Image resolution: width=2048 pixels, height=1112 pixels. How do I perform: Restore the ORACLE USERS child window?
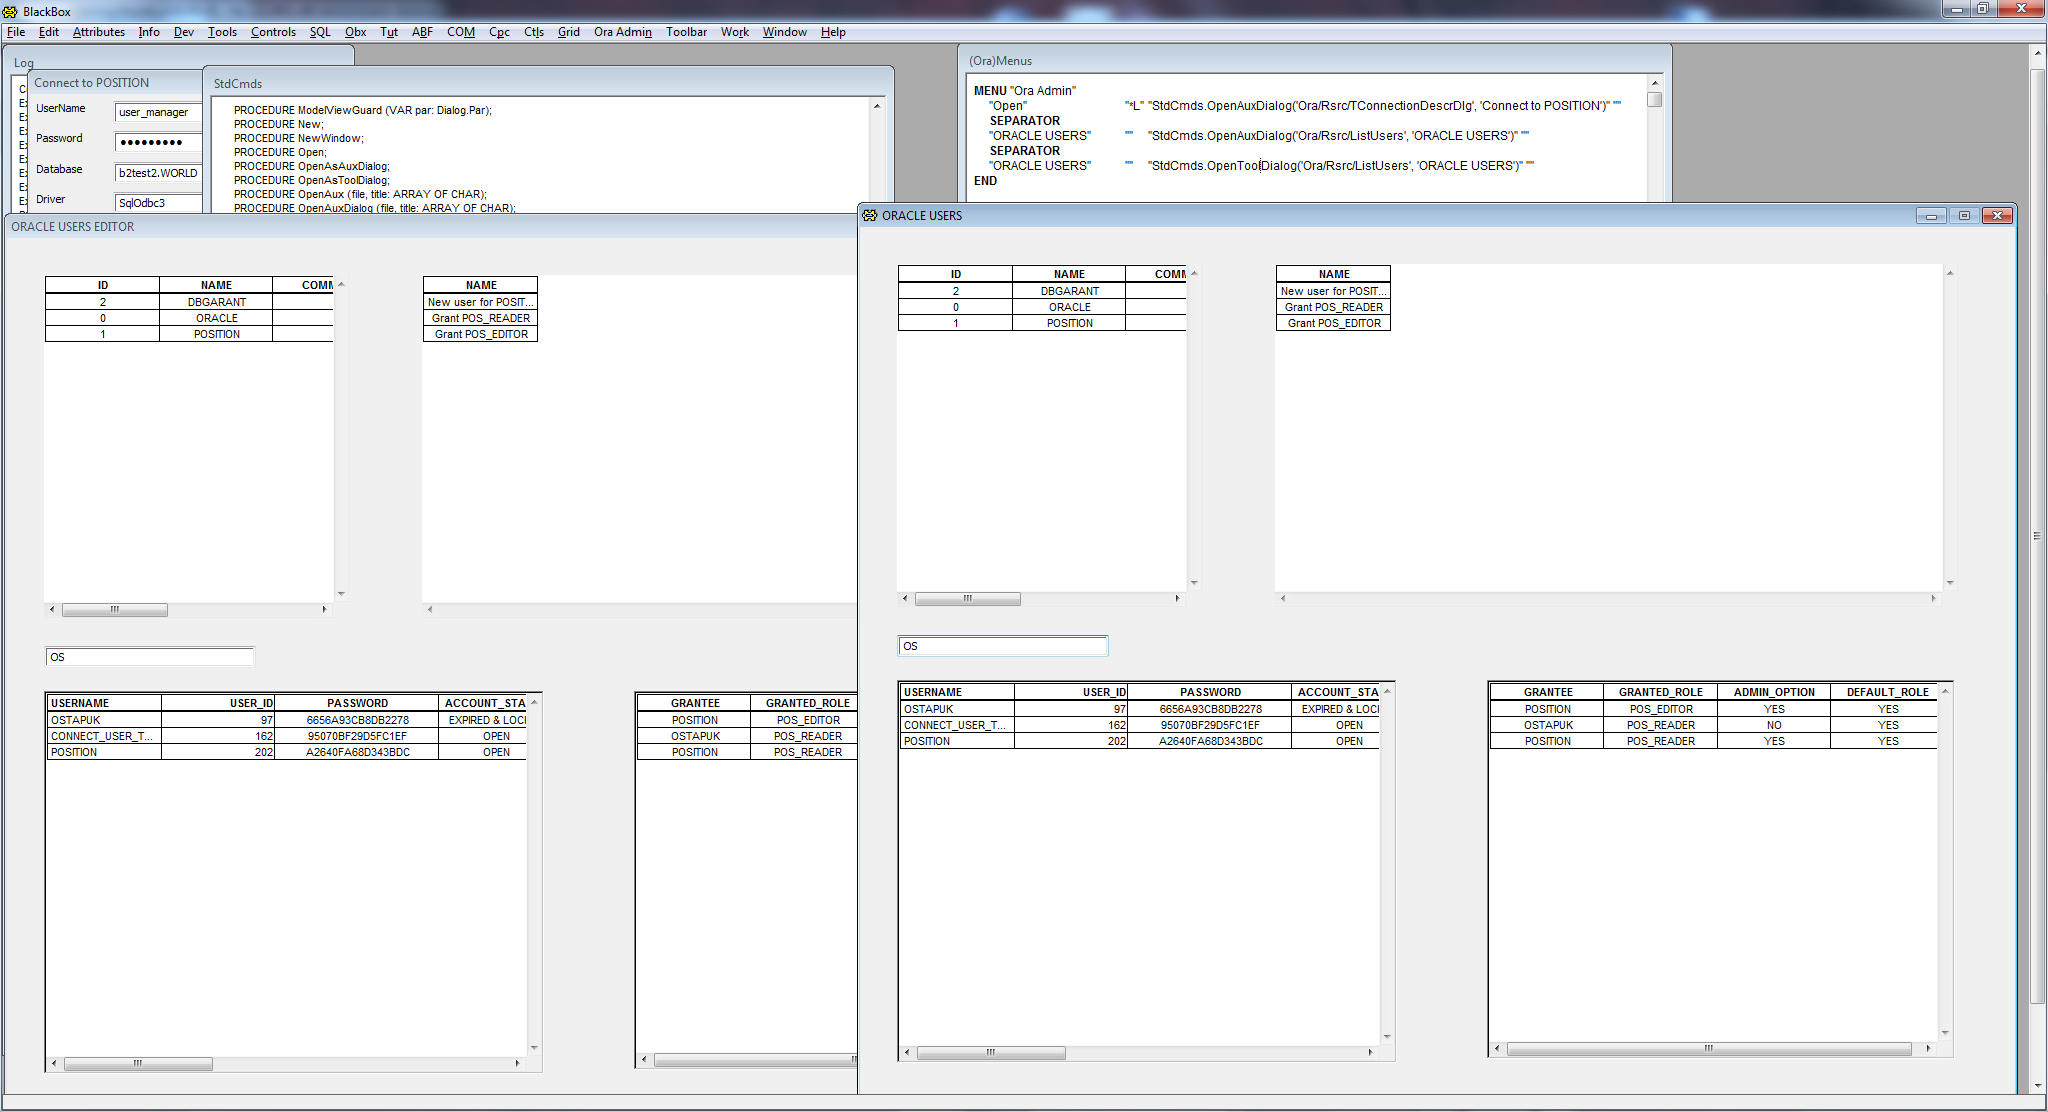[1964, 215]
